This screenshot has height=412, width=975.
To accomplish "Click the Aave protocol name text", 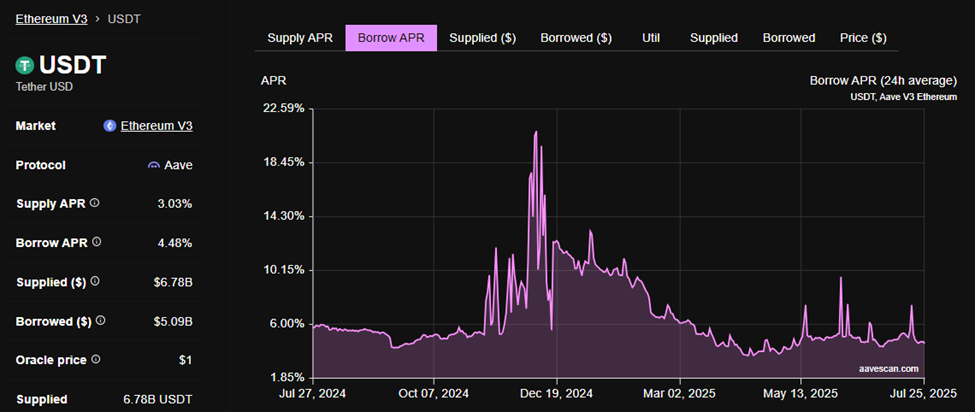I will point(178,165).
